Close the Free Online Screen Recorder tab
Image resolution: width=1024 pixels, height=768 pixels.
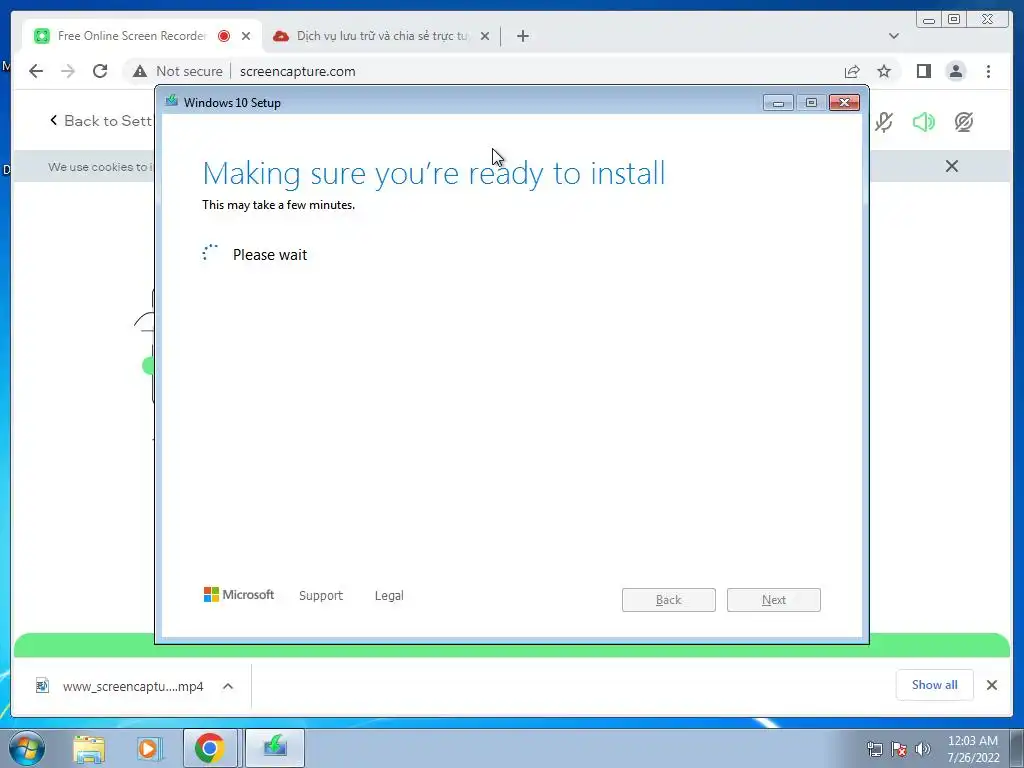(246, 36)
